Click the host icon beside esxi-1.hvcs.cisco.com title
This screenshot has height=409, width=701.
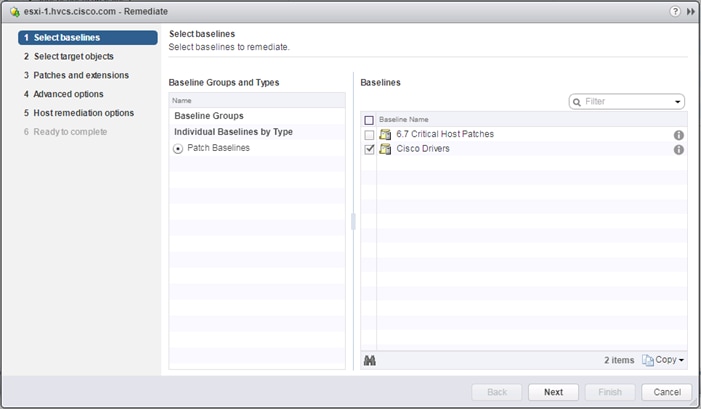click(15, 12)
